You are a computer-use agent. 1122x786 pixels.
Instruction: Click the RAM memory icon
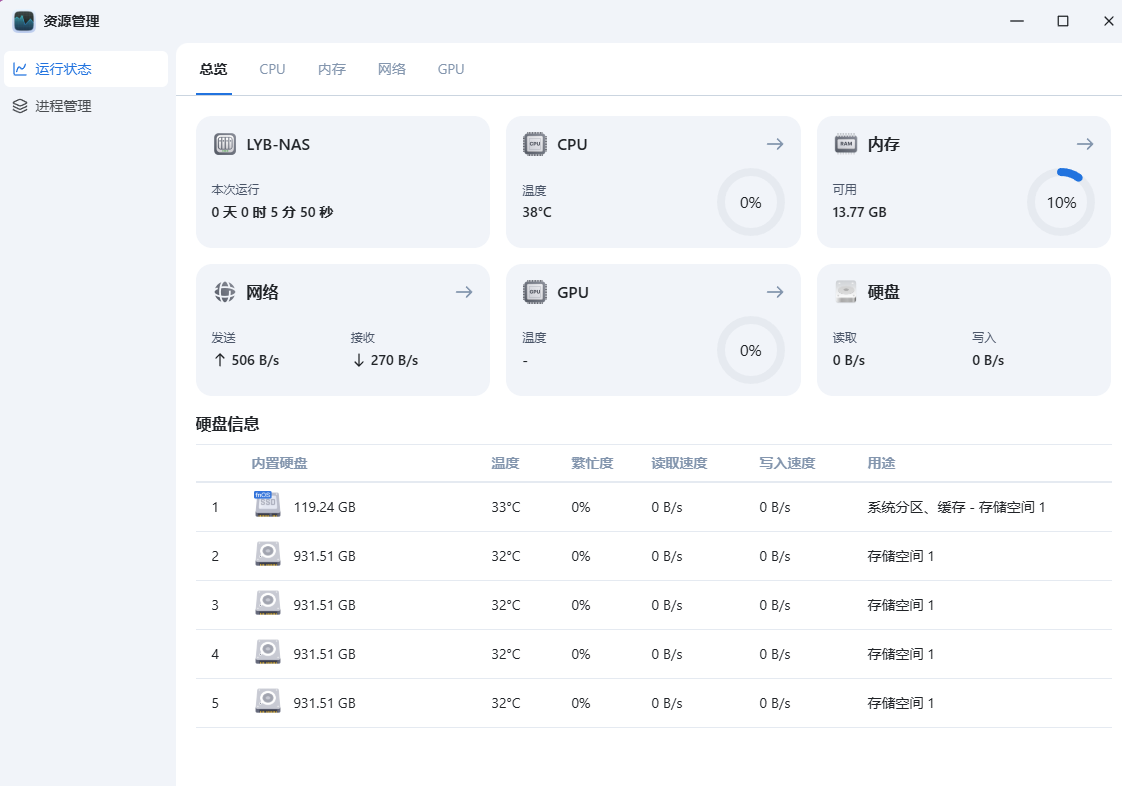coord(846,144)
